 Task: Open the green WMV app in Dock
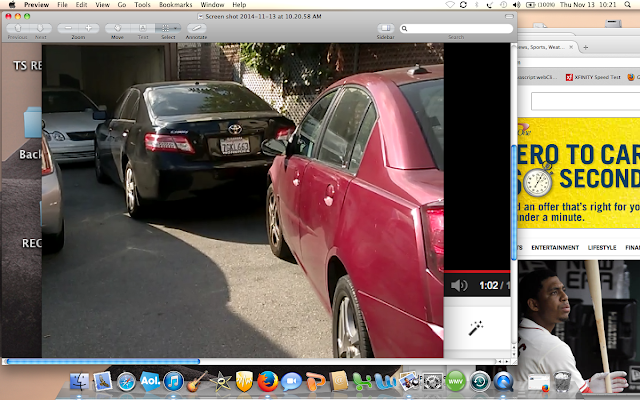click(456, 382)
